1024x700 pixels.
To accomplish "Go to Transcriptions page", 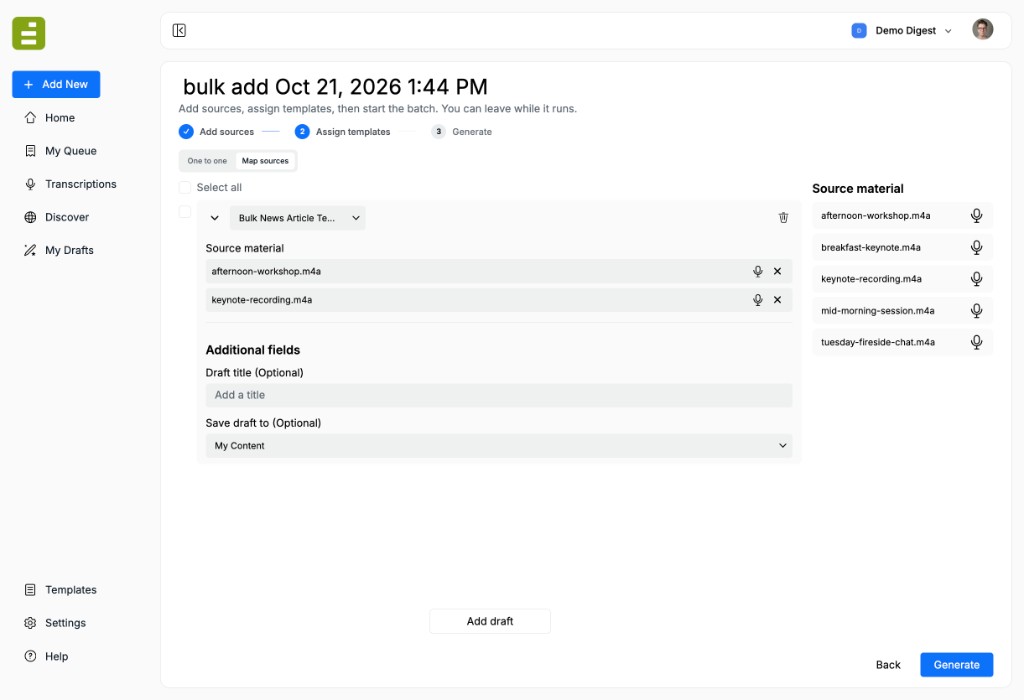I will (80, 184).
